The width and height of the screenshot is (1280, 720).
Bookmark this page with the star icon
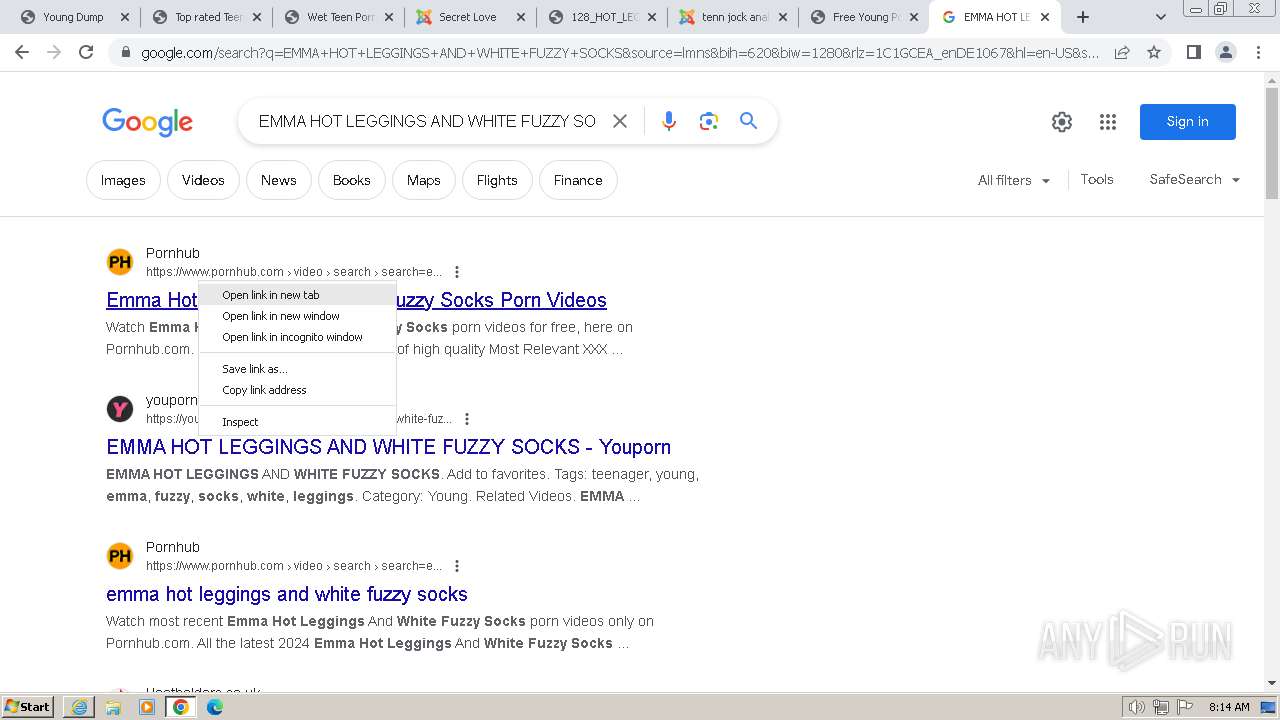(1154, 52)
